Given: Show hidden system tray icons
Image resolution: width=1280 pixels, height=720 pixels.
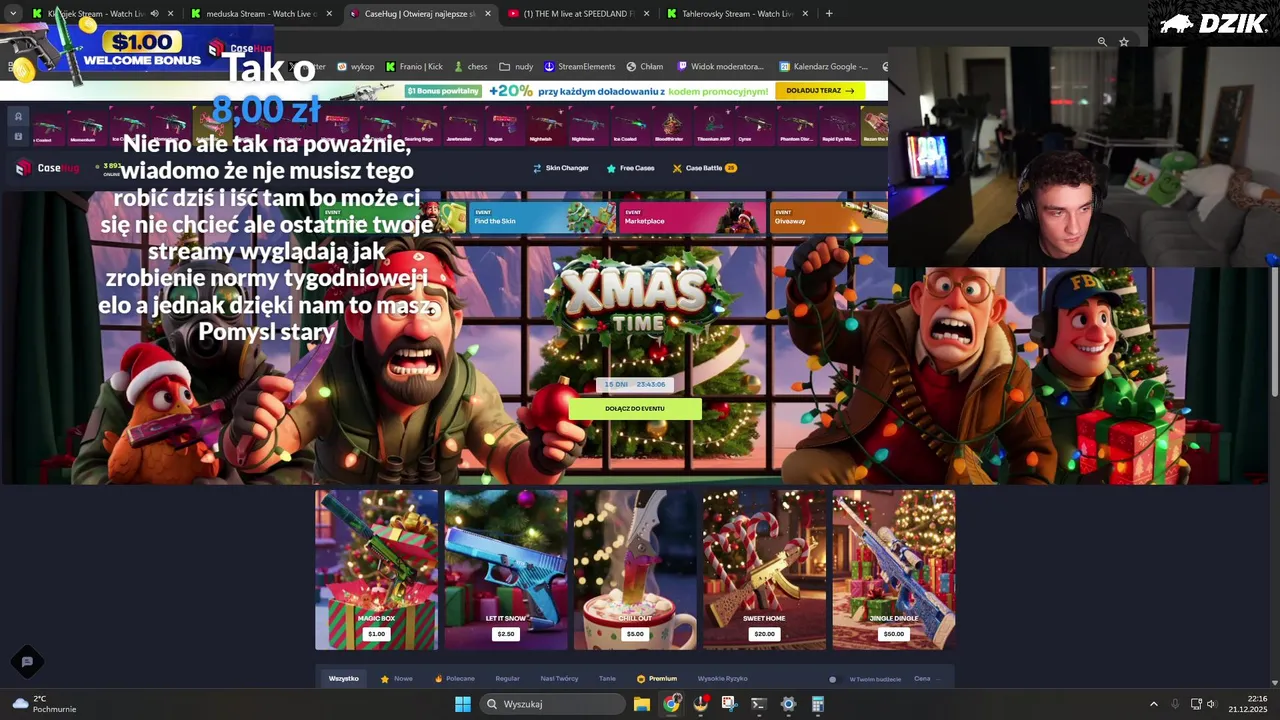Looking at the screenshot, I should pos(1153,704).
